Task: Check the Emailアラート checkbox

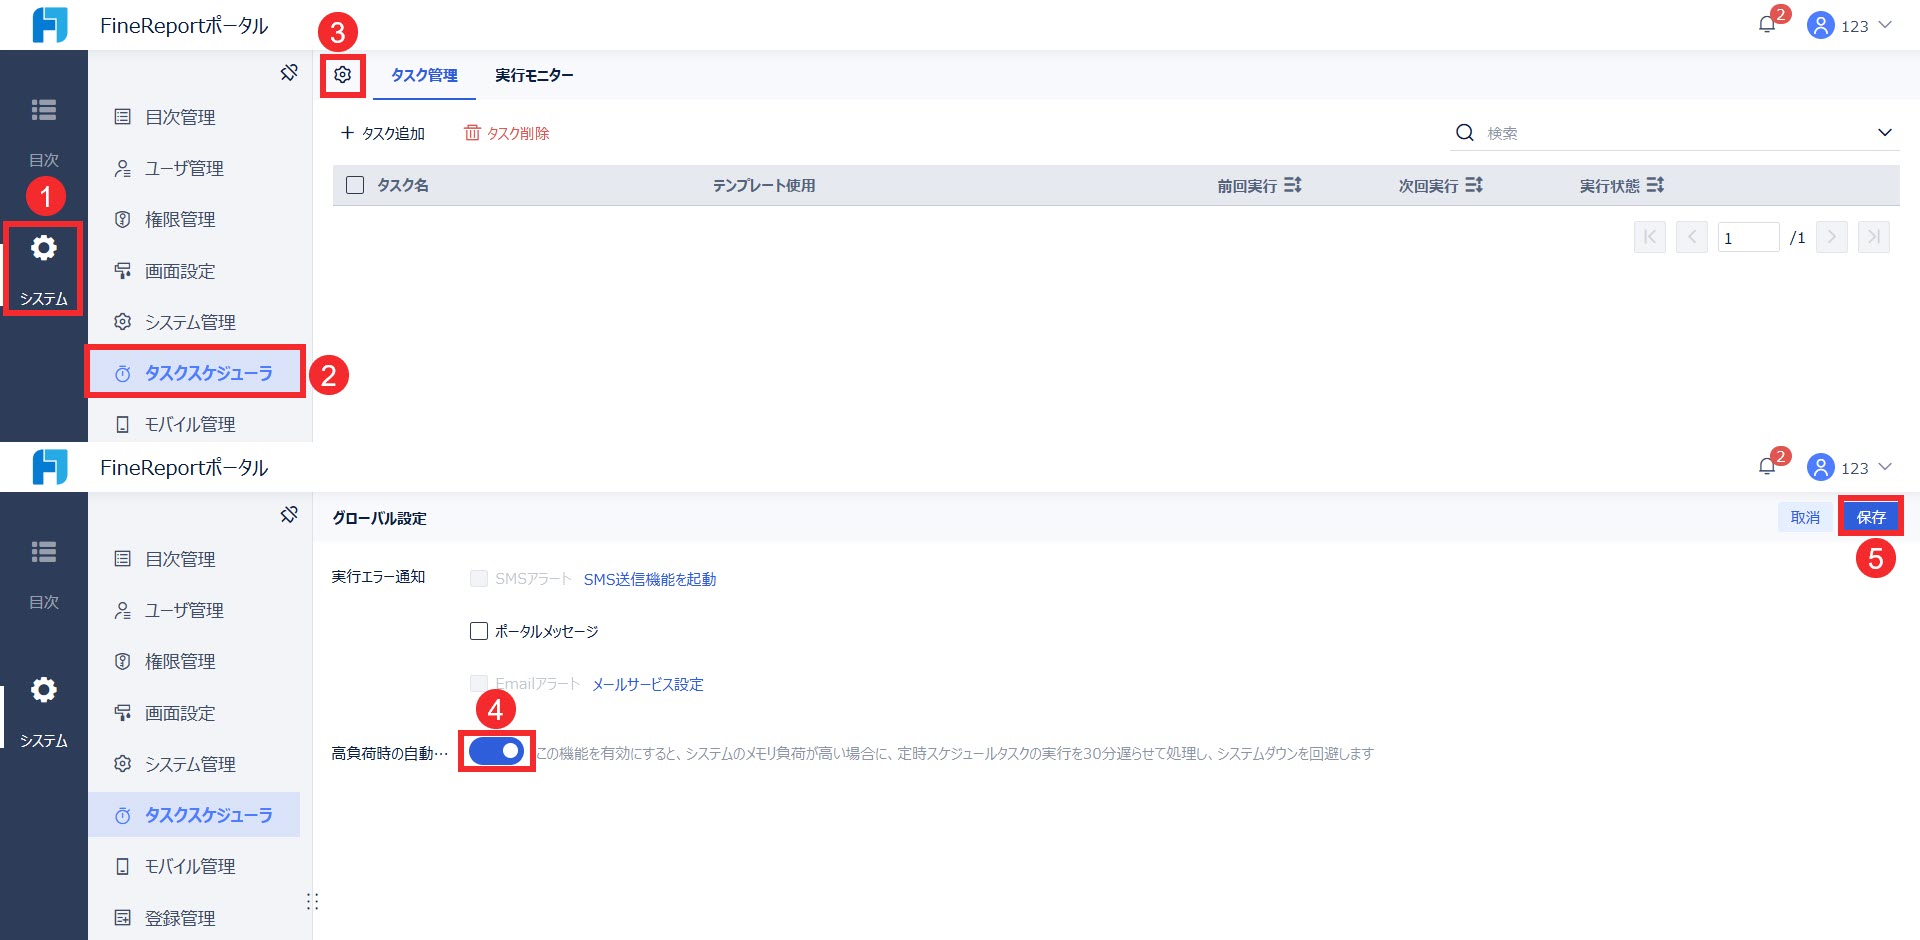Action: 479,683
